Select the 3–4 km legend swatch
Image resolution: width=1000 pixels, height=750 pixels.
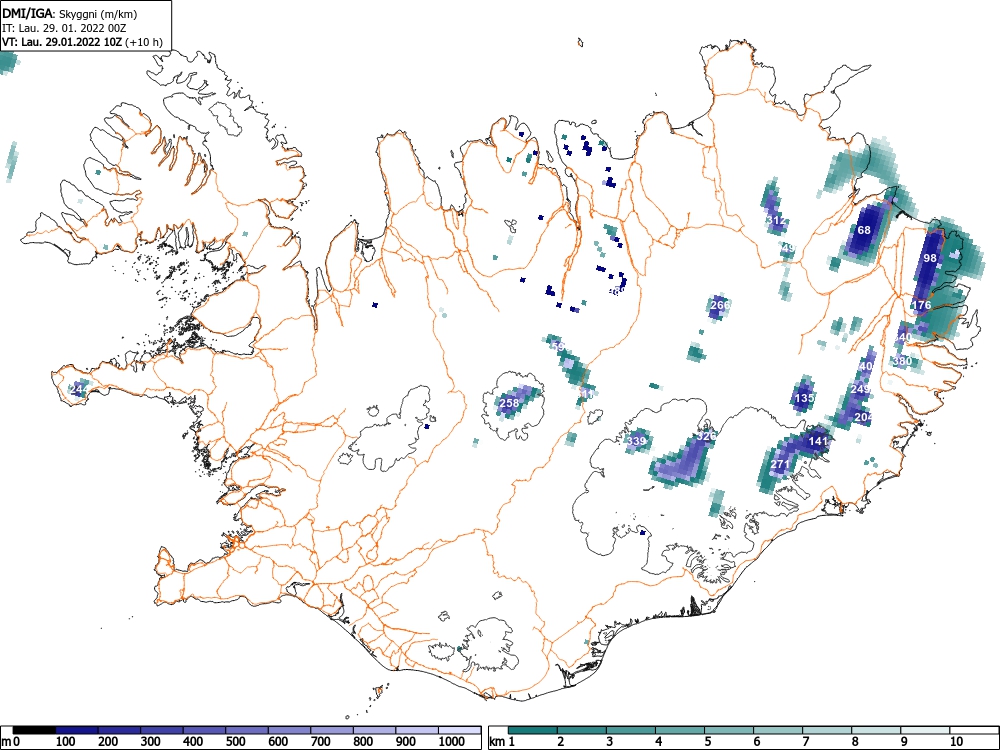pyautogui.click(x=631, y=730)
